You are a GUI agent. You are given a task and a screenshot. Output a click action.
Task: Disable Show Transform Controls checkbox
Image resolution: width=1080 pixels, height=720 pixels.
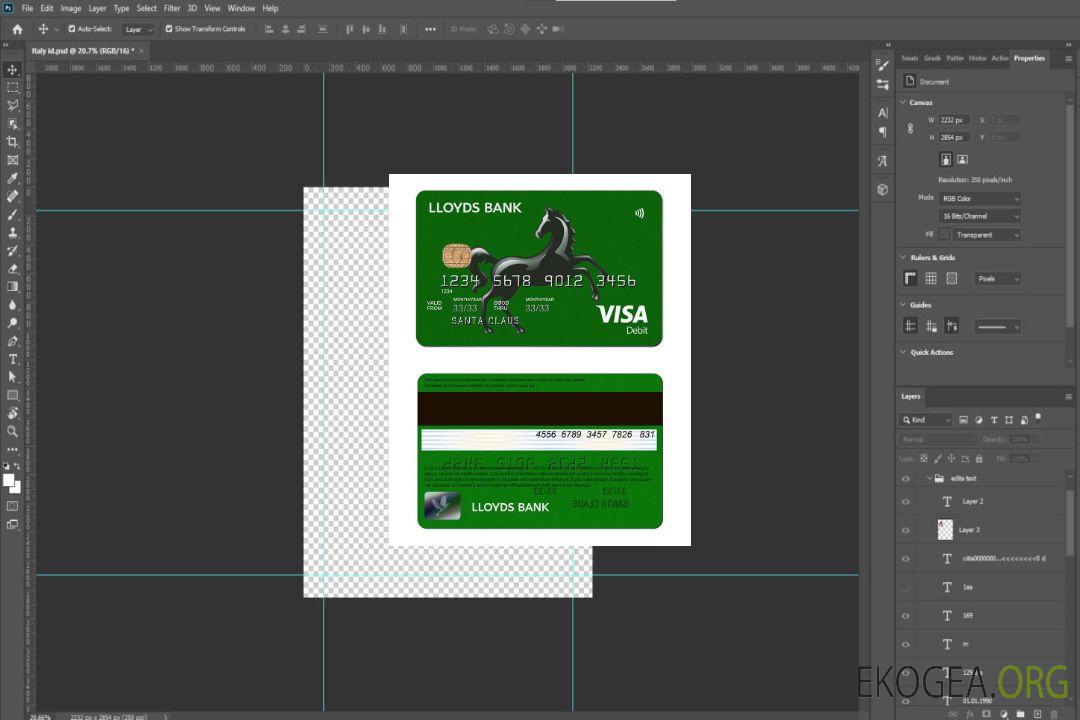(169, 29)
